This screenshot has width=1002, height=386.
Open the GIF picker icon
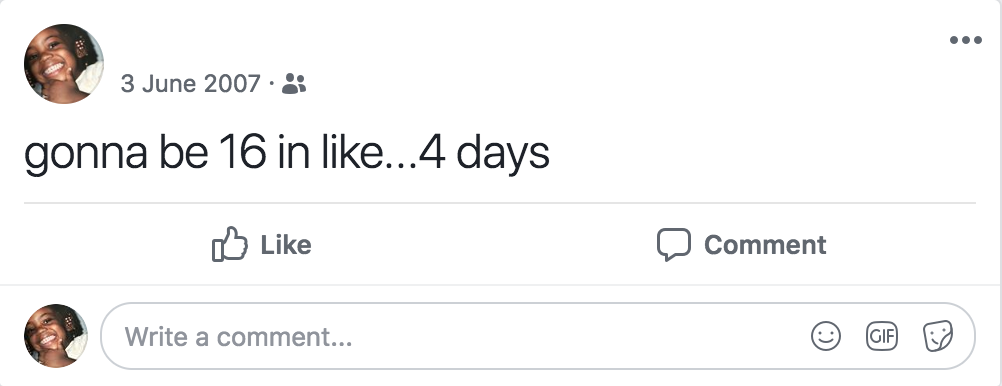tap(882, 336)
